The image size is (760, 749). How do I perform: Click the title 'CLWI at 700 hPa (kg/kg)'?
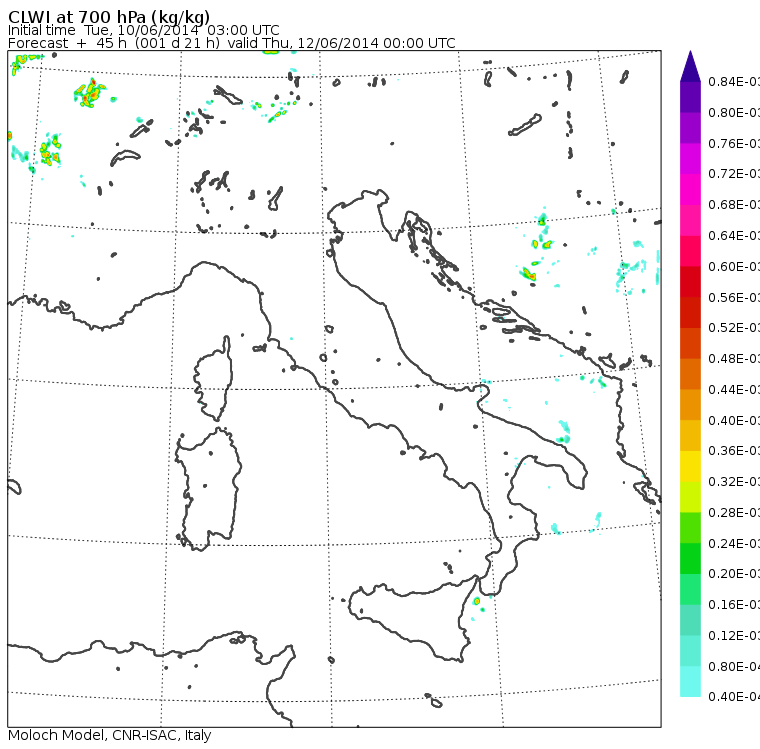coord(109,17)
